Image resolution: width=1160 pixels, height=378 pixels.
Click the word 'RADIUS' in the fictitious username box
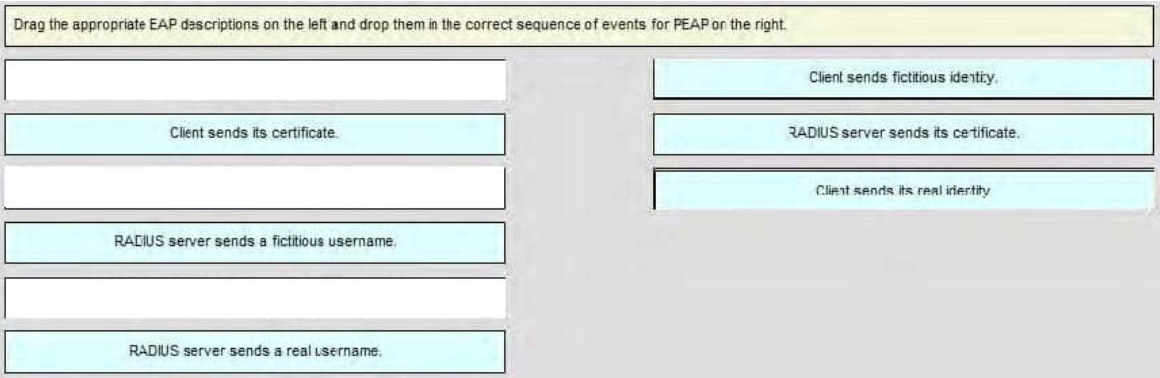point(133,241)
